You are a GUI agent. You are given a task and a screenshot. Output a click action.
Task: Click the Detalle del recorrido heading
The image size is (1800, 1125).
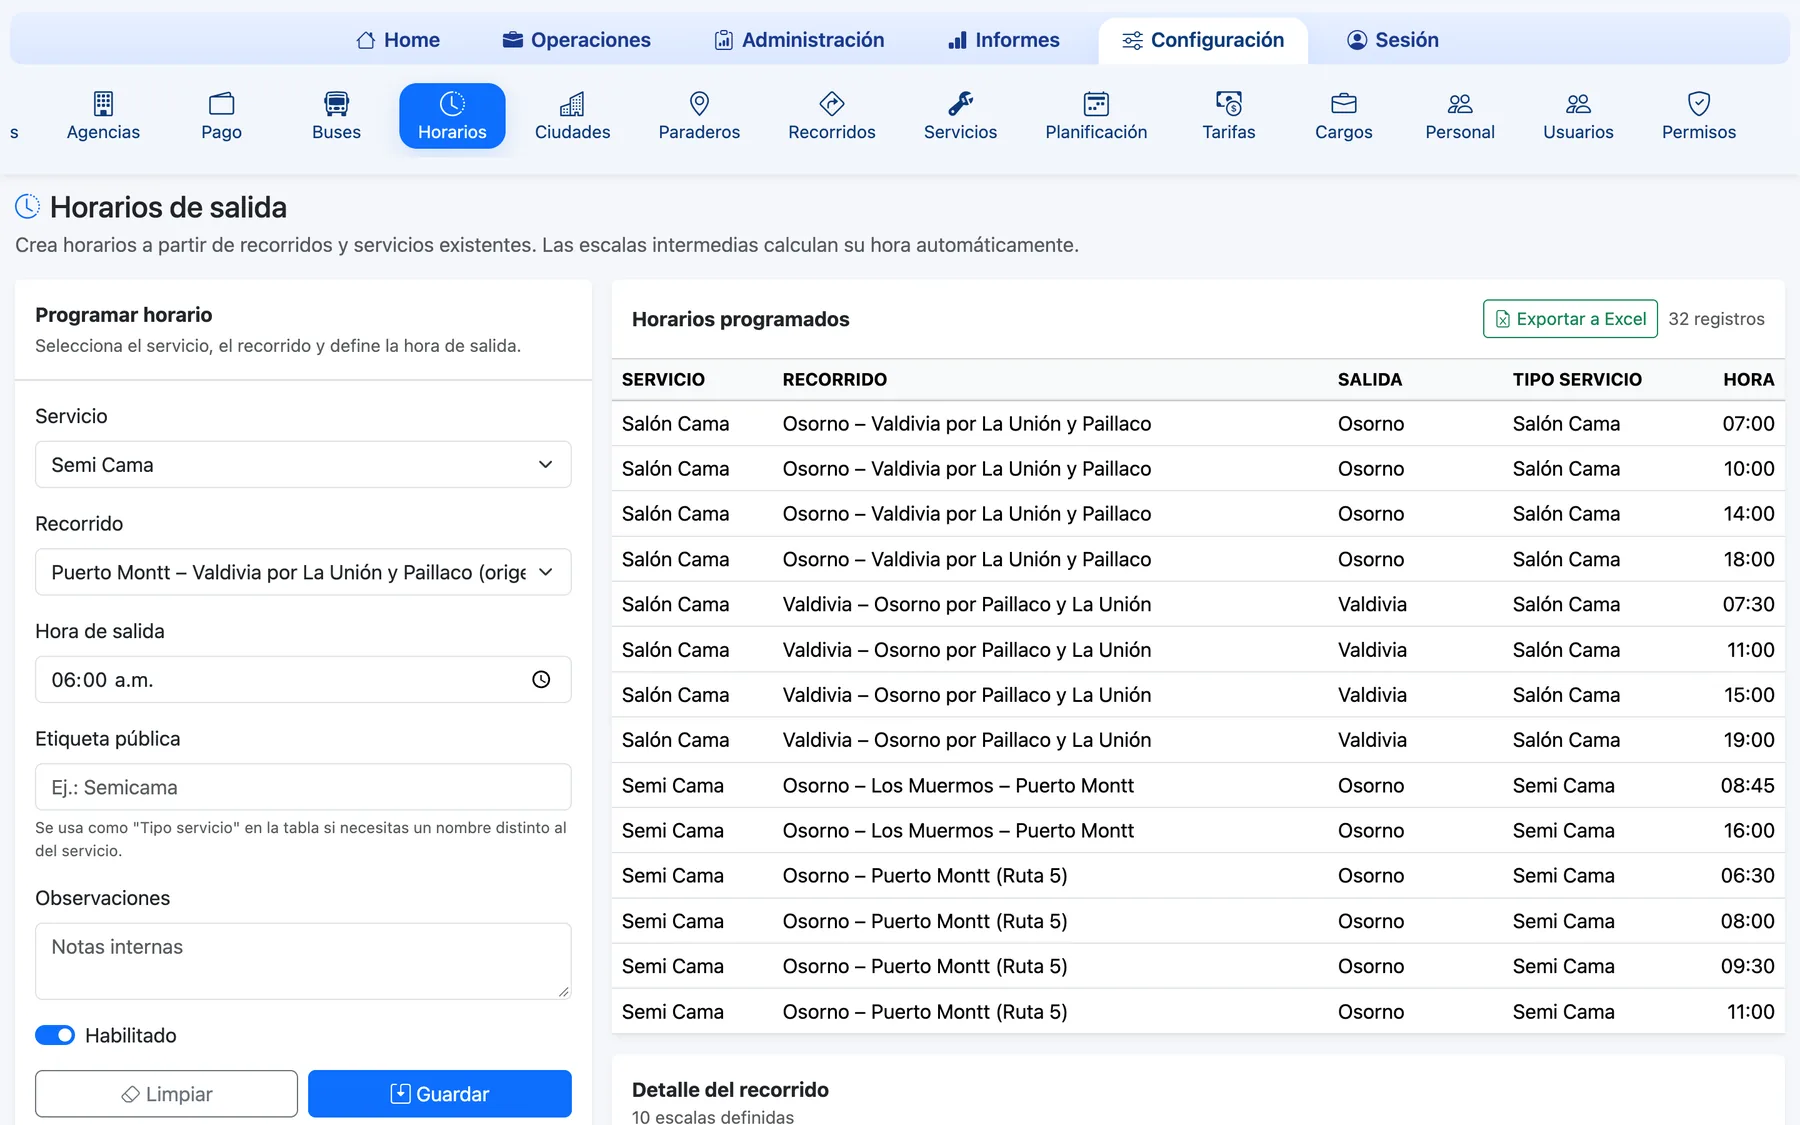click(730, 1090)
